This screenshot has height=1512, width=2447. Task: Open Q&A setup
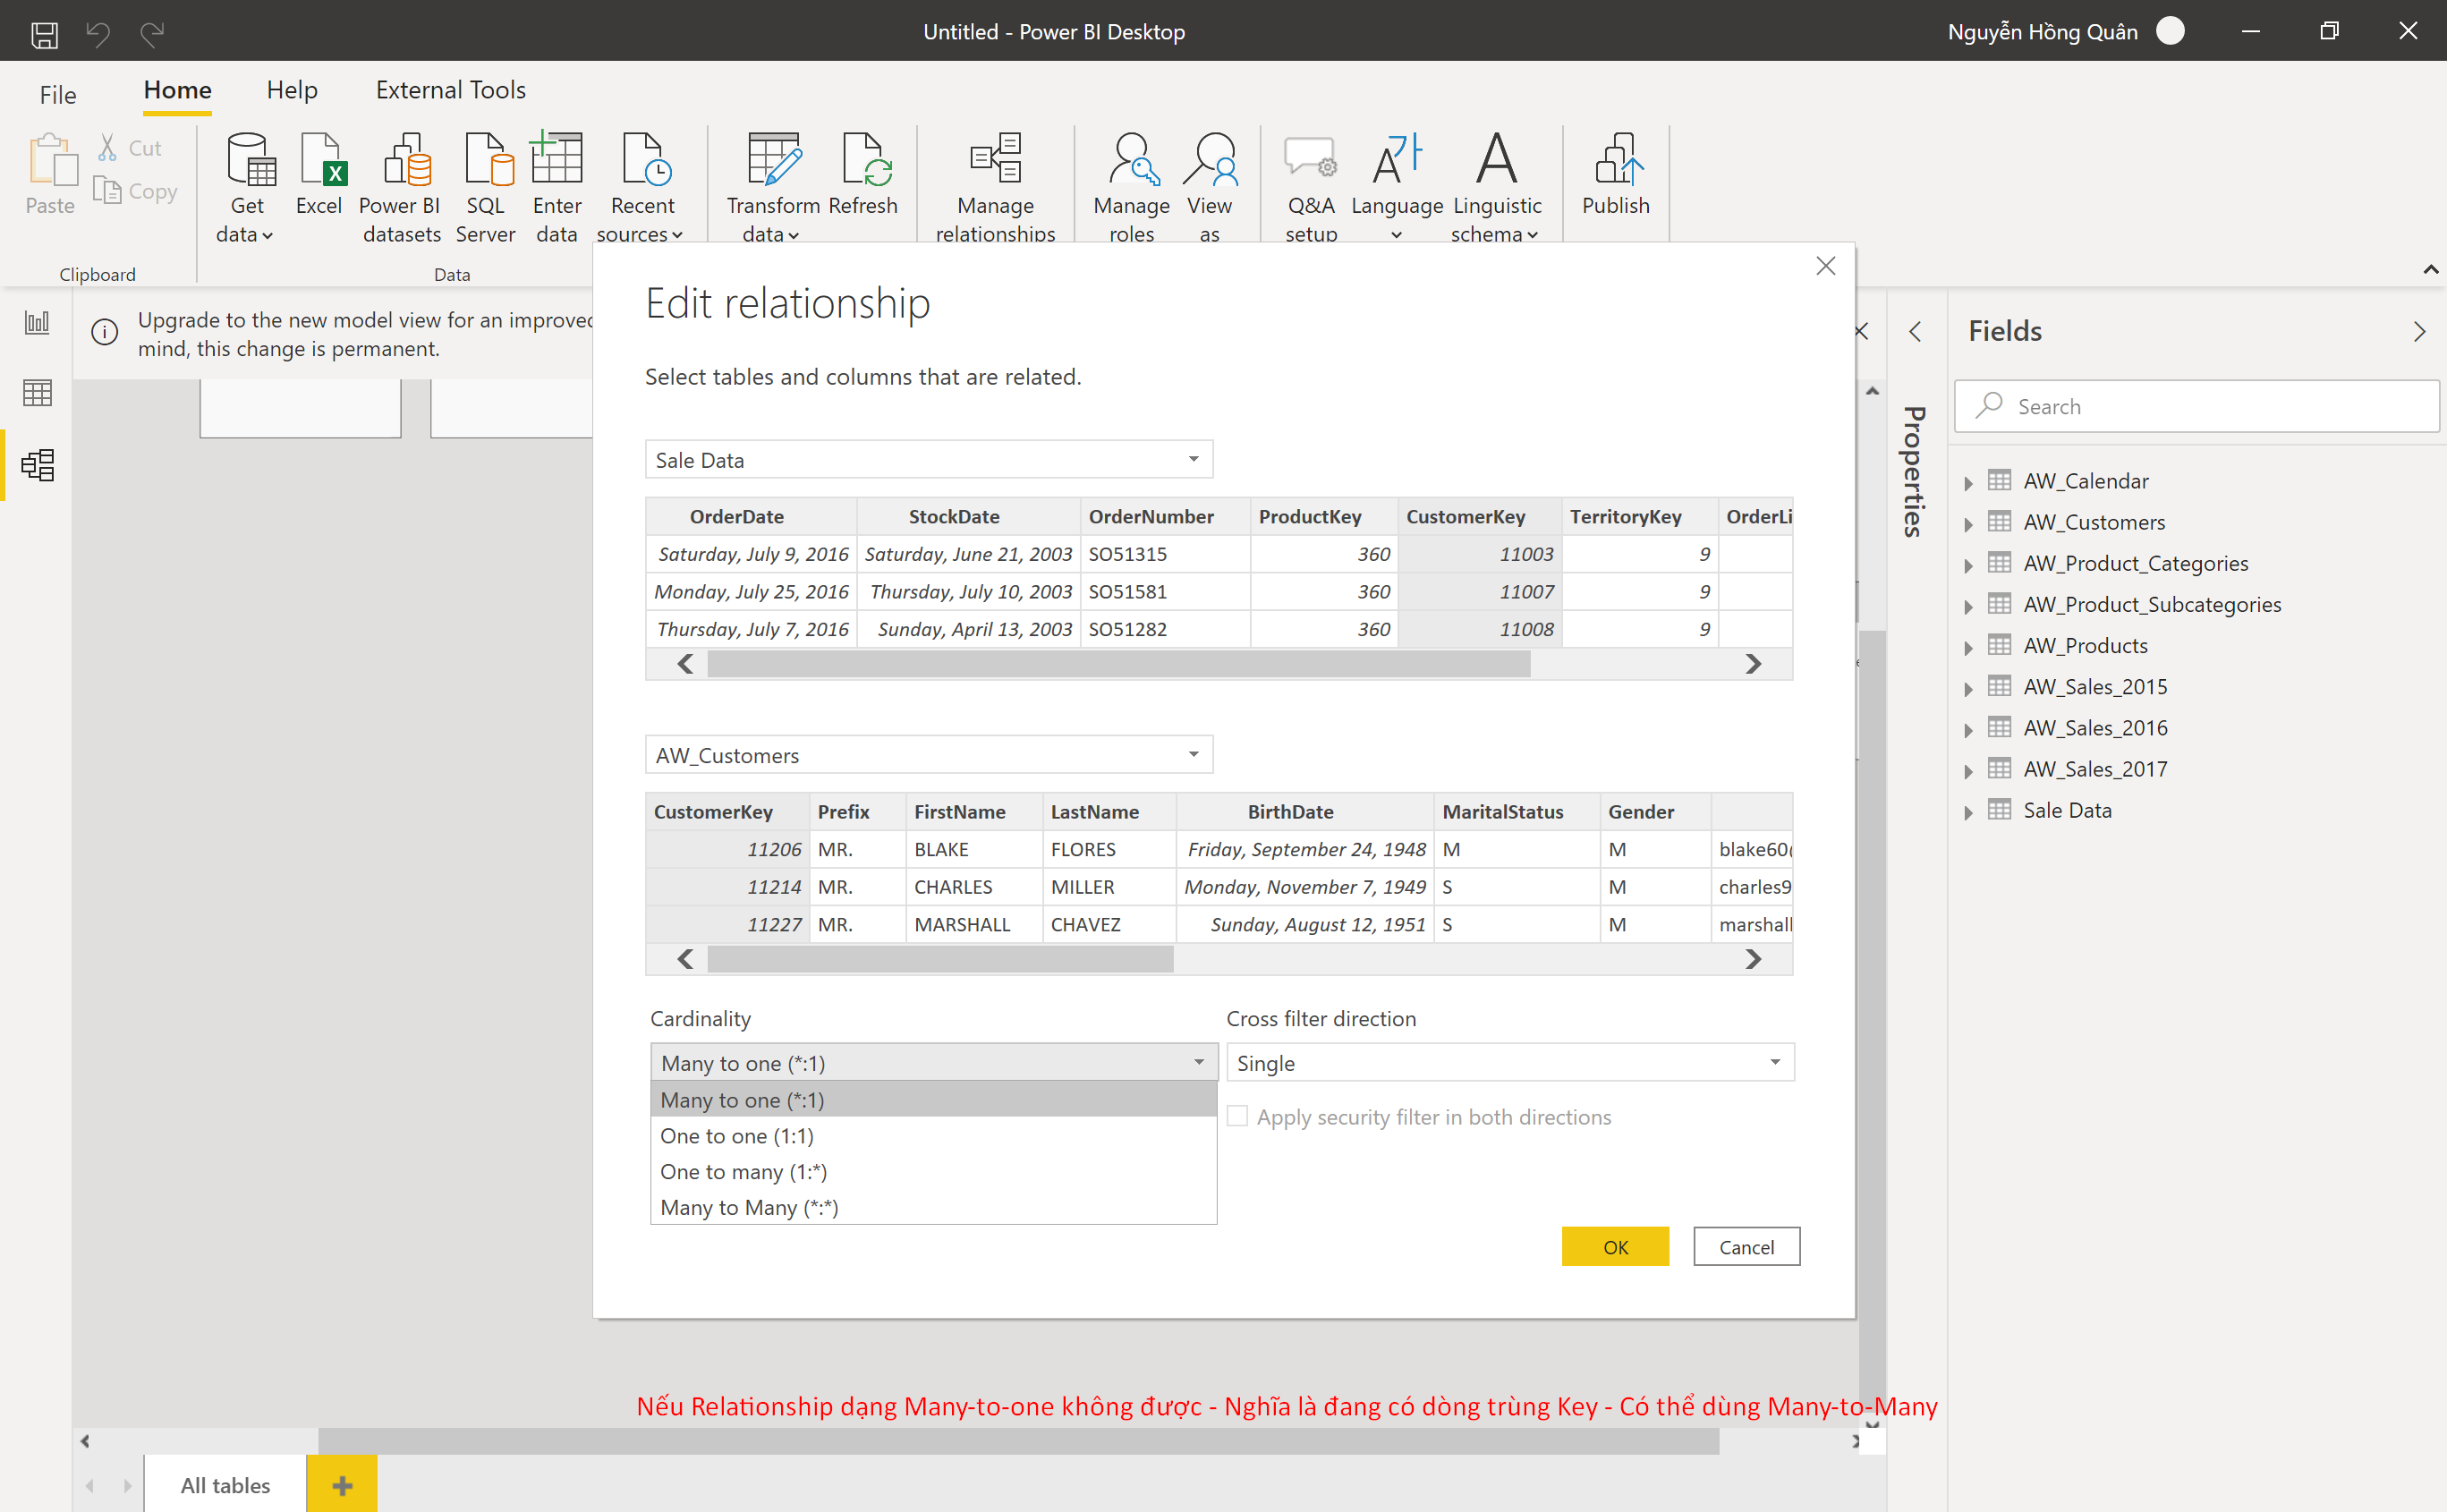point(1311,188)
